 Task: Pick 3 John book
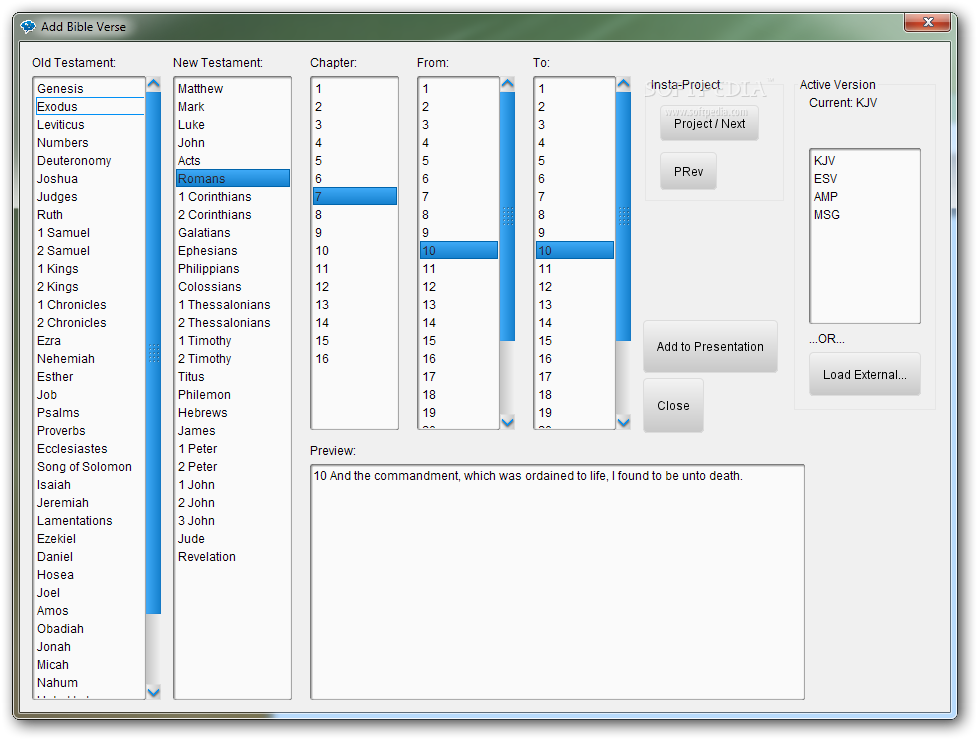point(233,520)
